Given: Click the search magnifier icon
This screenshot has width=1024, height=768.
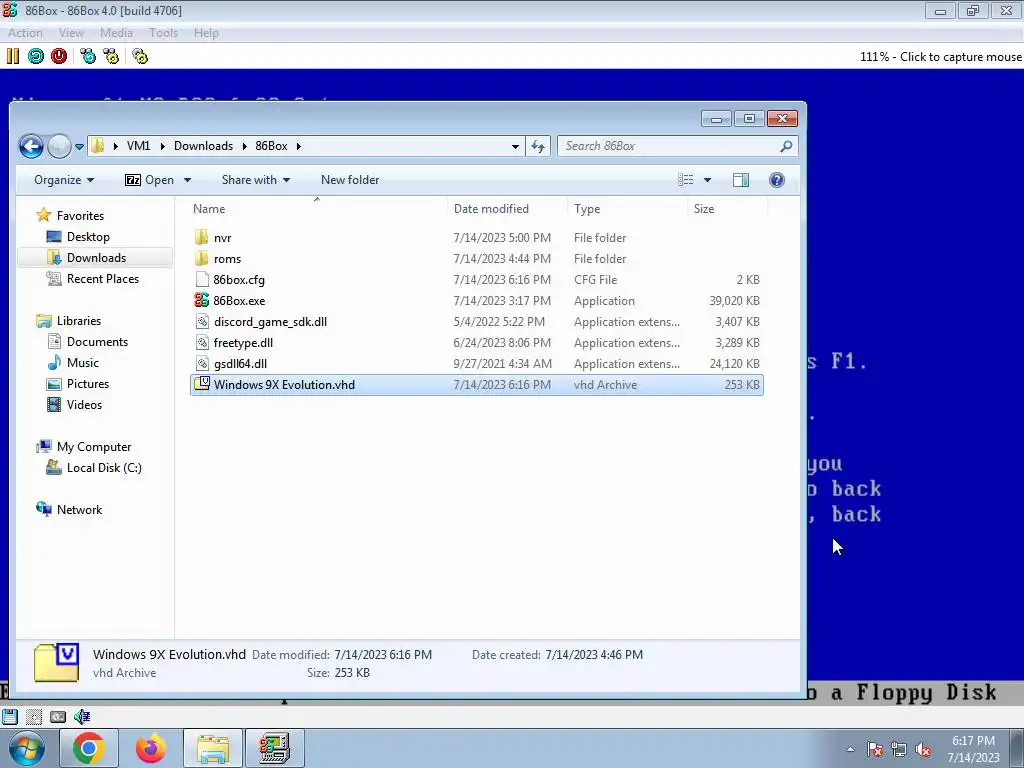Looking at the screenshot, I should pyautogui.click(x=786, y=146).
